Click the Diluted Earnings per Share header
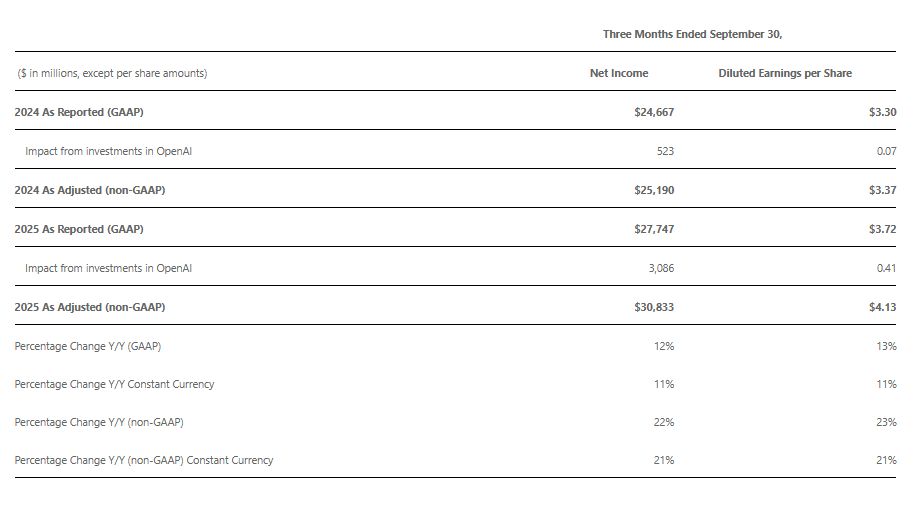 coord(785,73)
